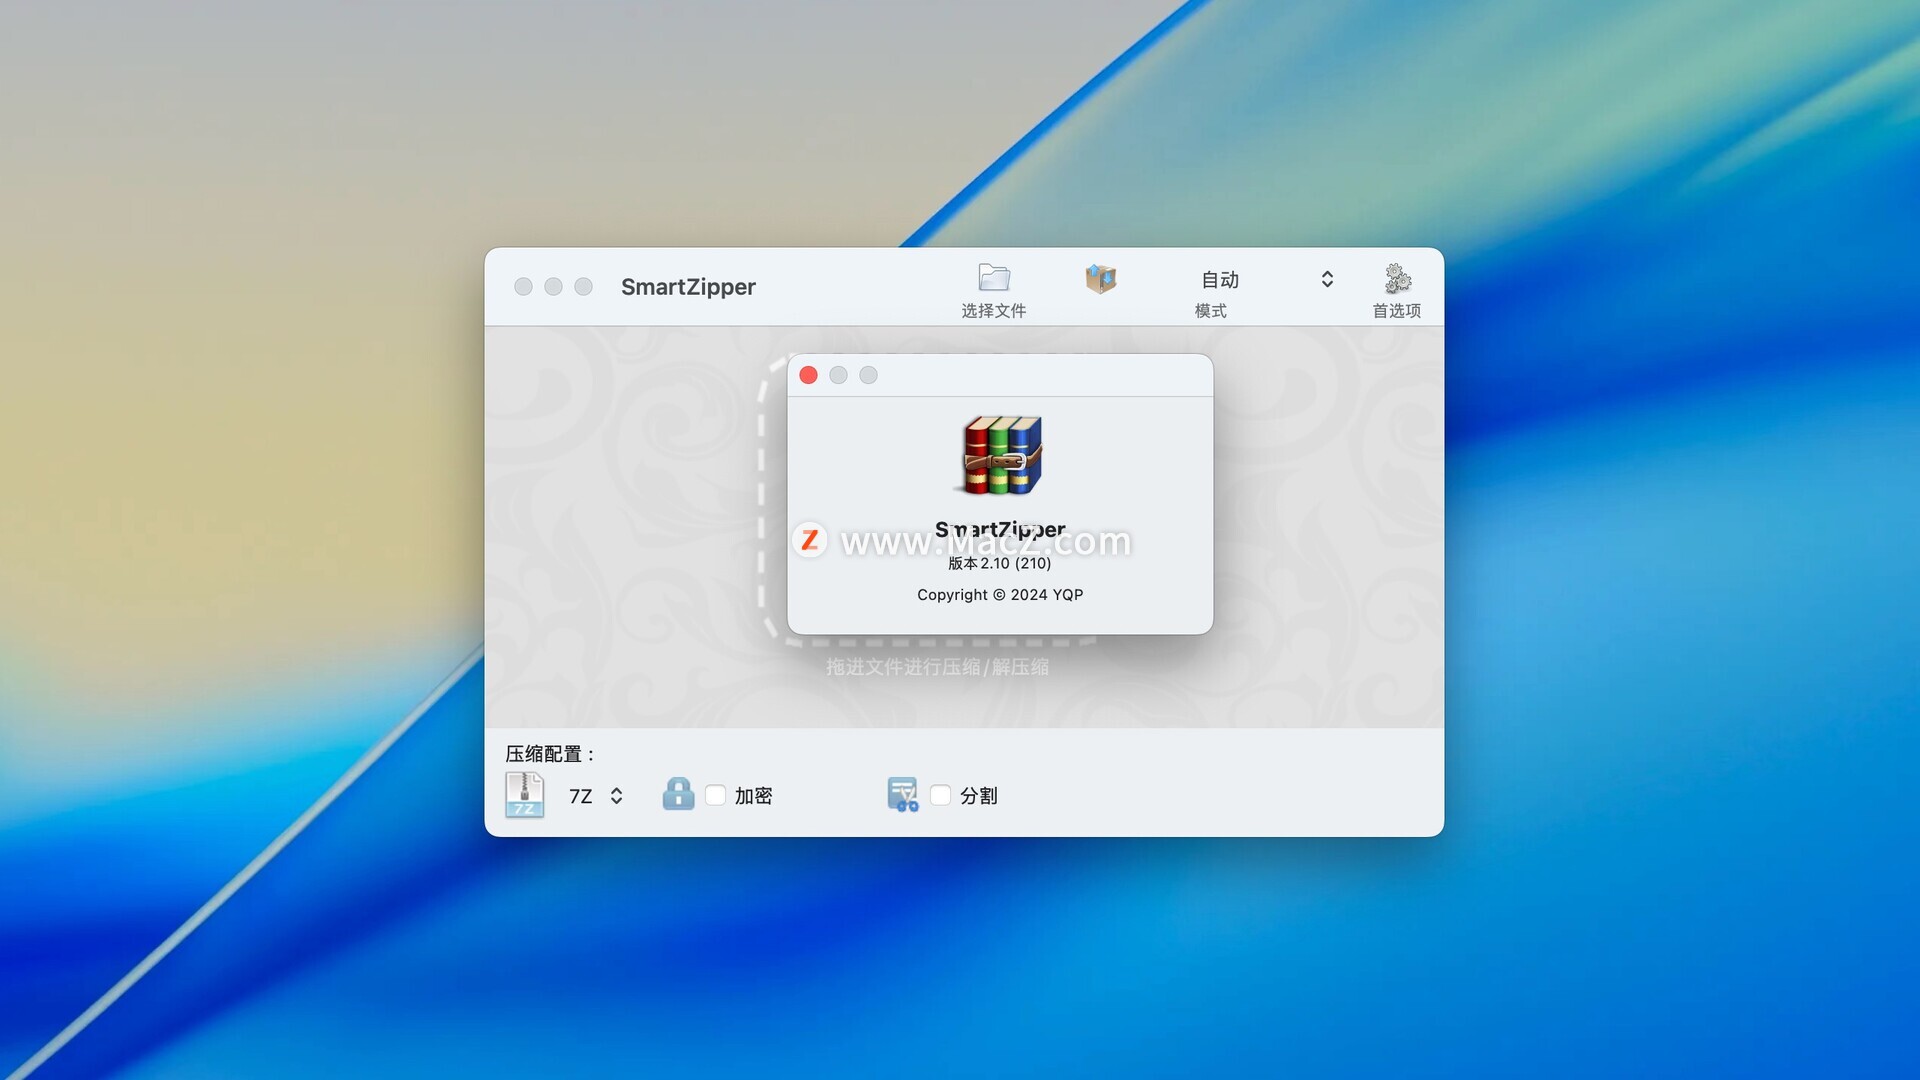Image resolution: width=1920 pixels, height=1080 pixels.
Task: Close the About dialog with red button
Action: click(809, 375)
